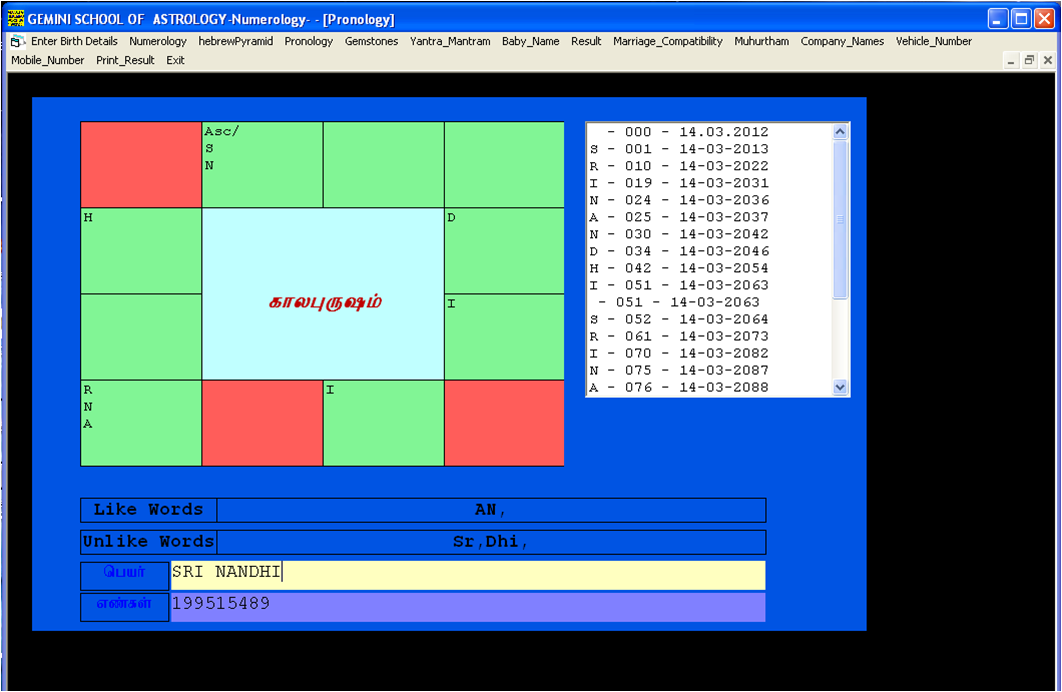The height and width of the screenshot is (692, 1062).
Task: Click the name input field SRI NANDHI
Action: (x=468, y=575)
